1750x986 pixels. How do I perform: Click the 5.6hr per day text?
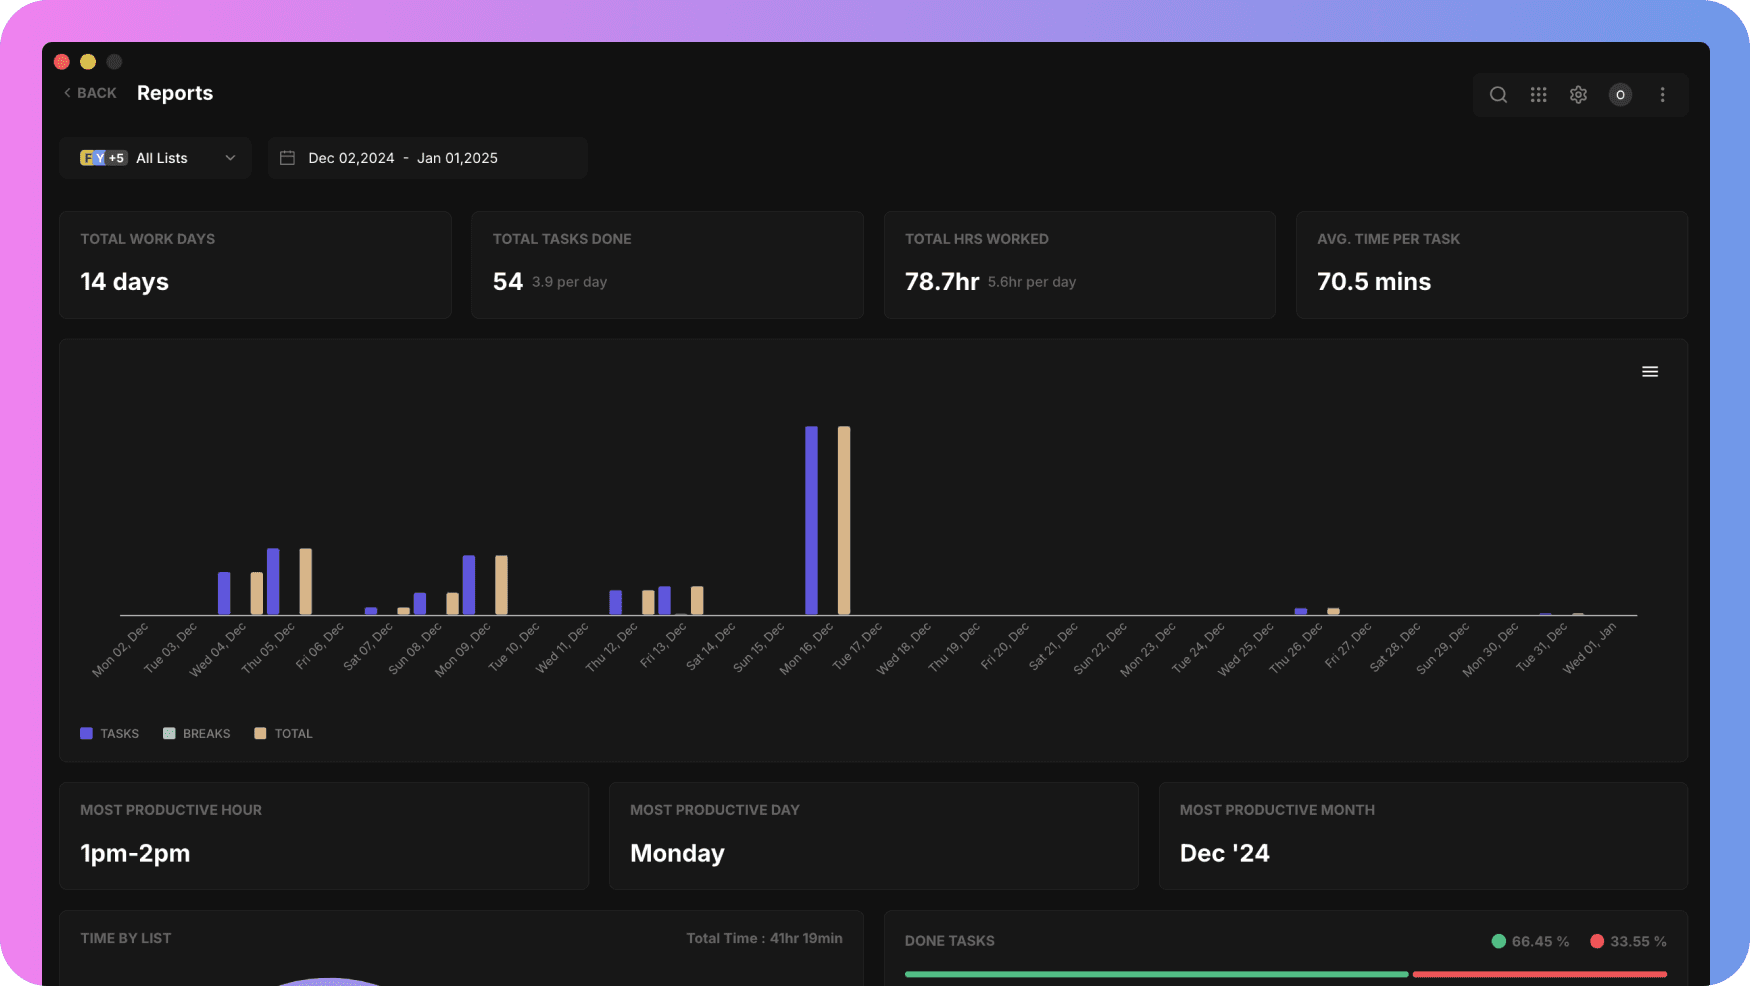coord(1032,282)
